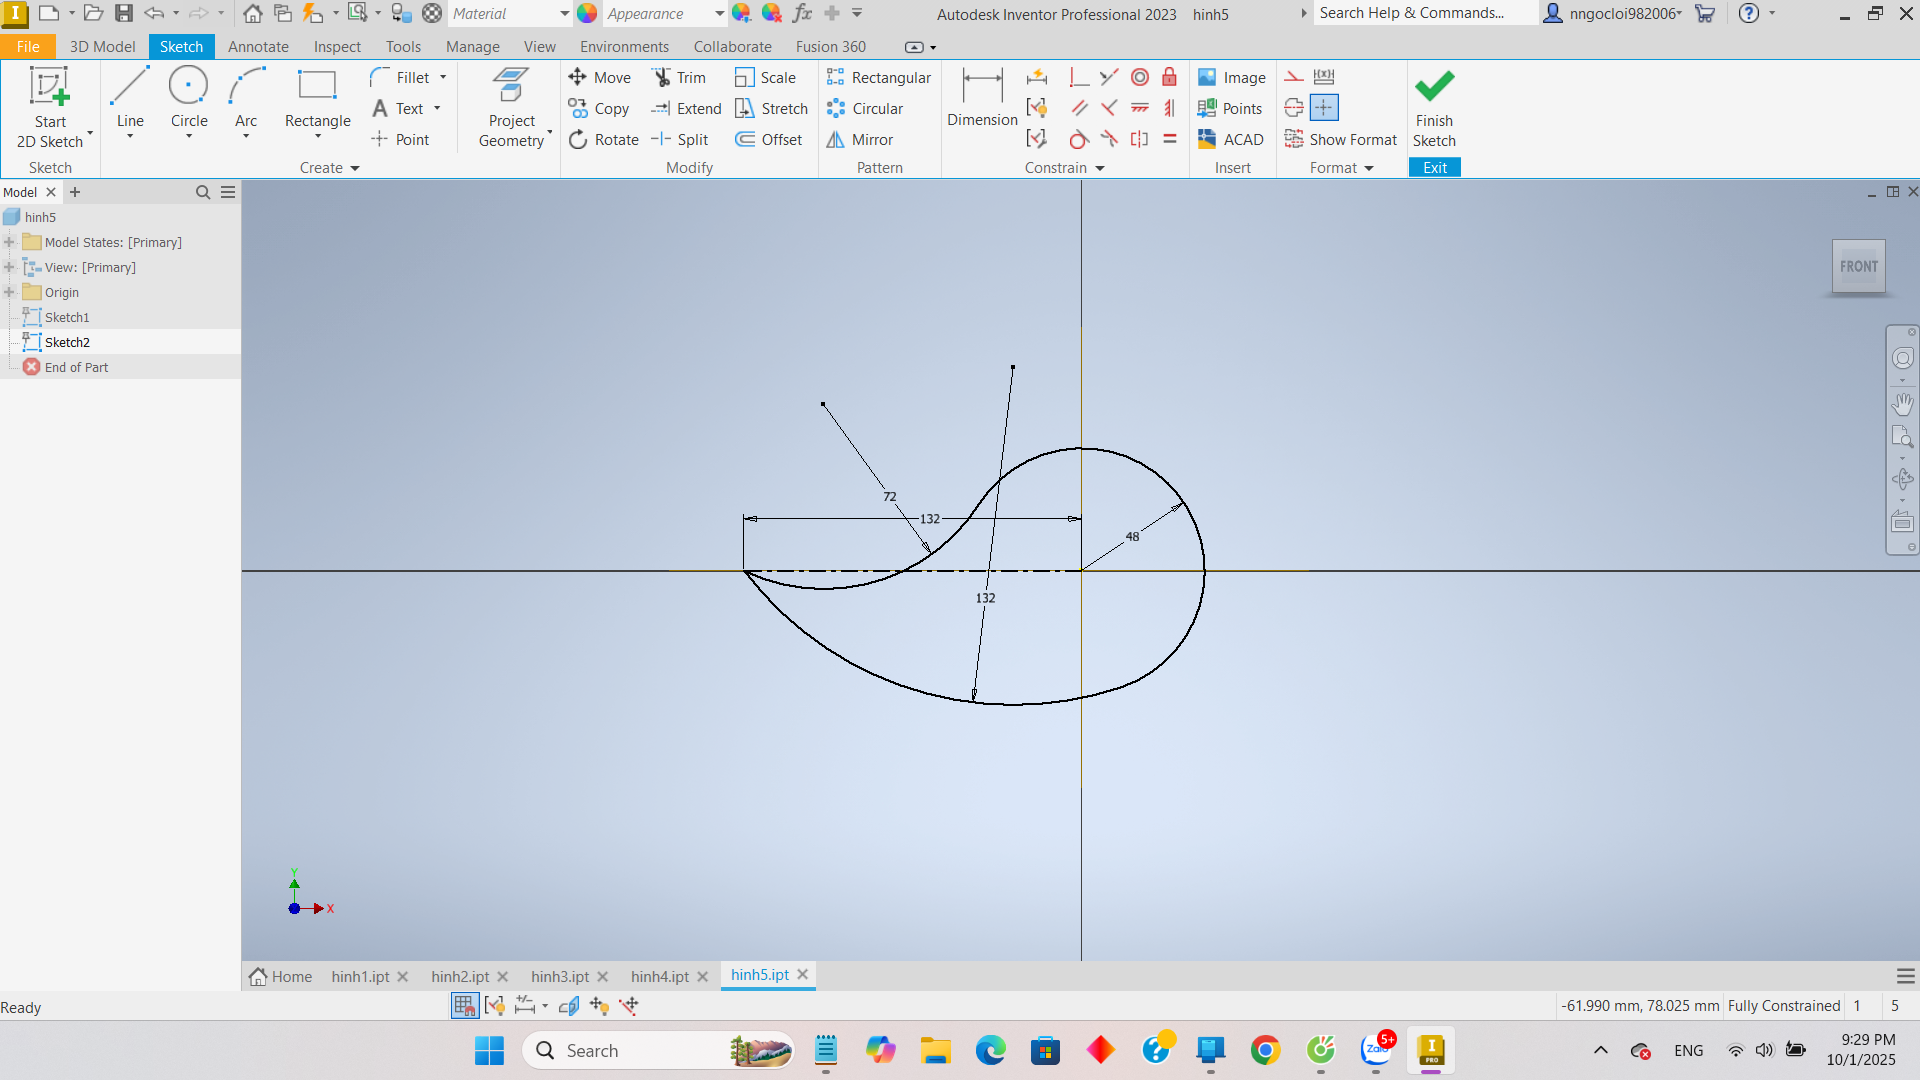The image size is (1920, 1080).
Task: Click the FRONT face of ViewCube
Action: (x=1858, y=267)
